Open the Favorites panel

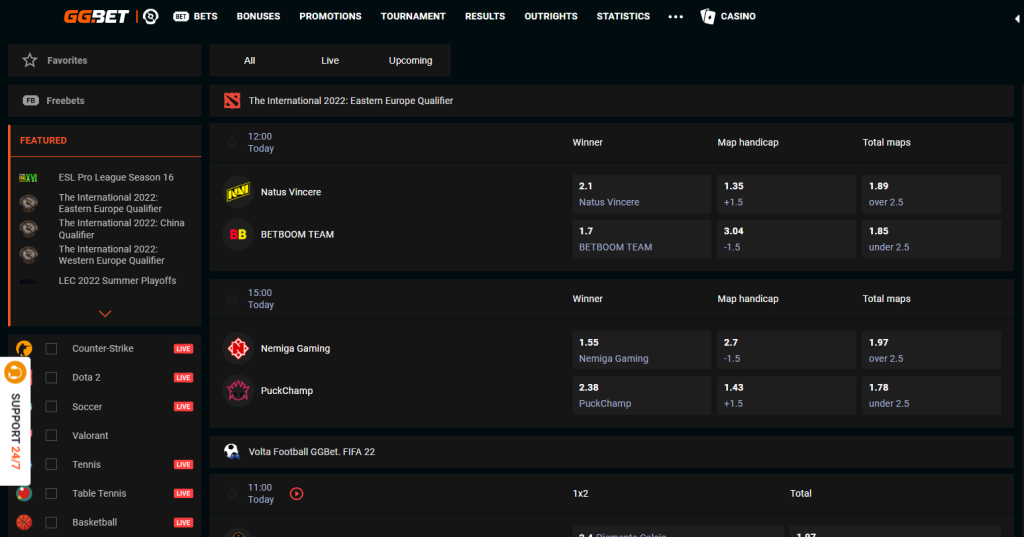104,61
